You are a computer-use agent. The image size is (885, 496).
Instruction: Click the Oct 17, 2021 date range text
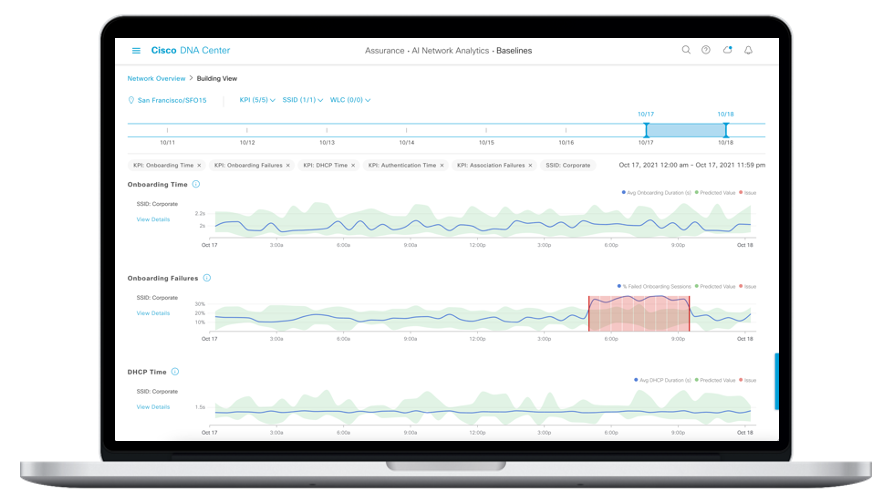[x=692, y=165]
